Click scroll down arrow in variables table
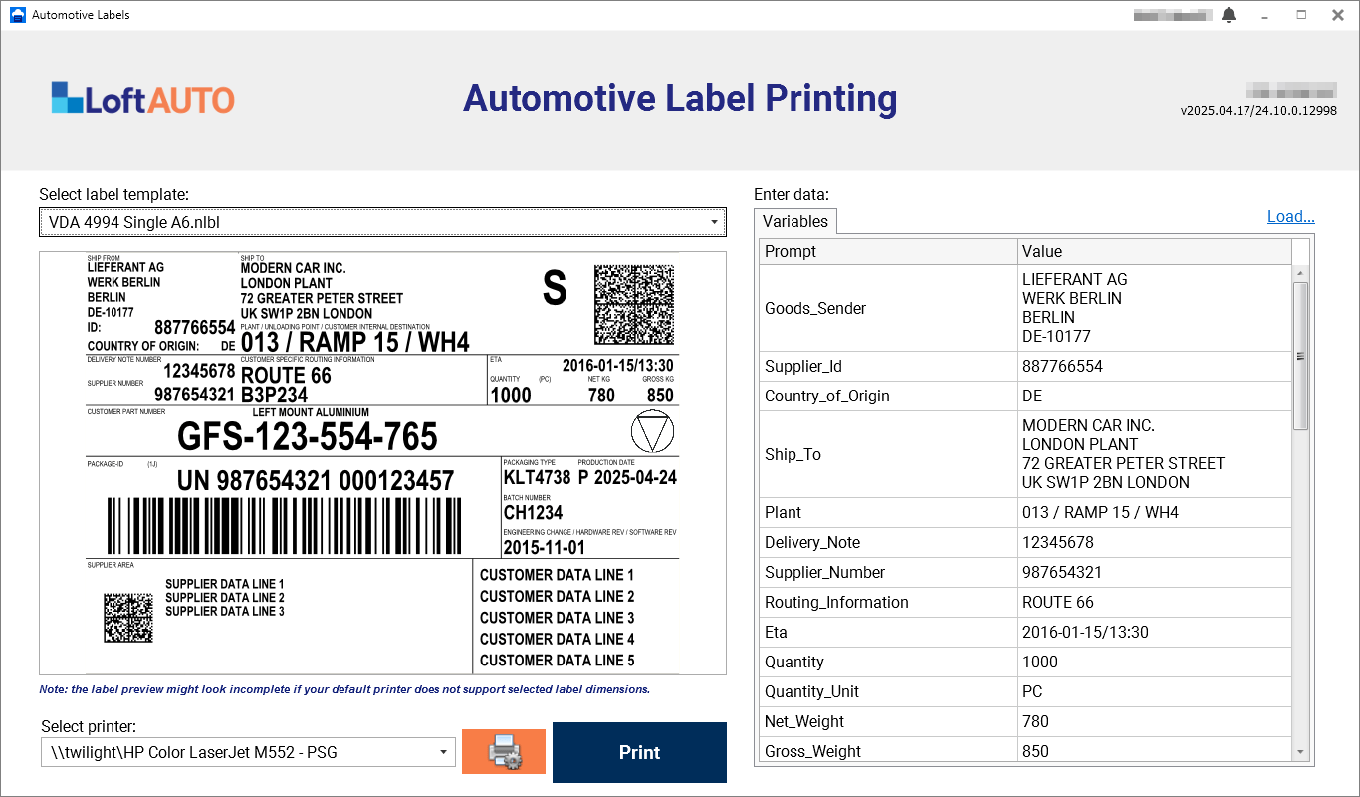 1300,752
